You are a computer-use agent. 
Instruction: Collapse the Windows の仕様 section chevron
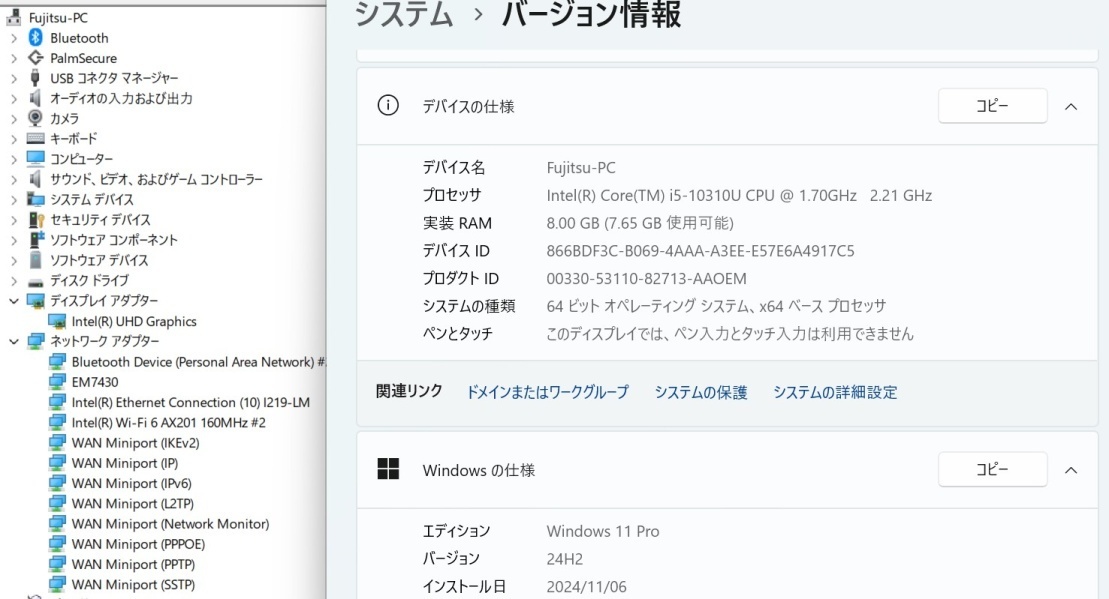(x=1071, y=470)
